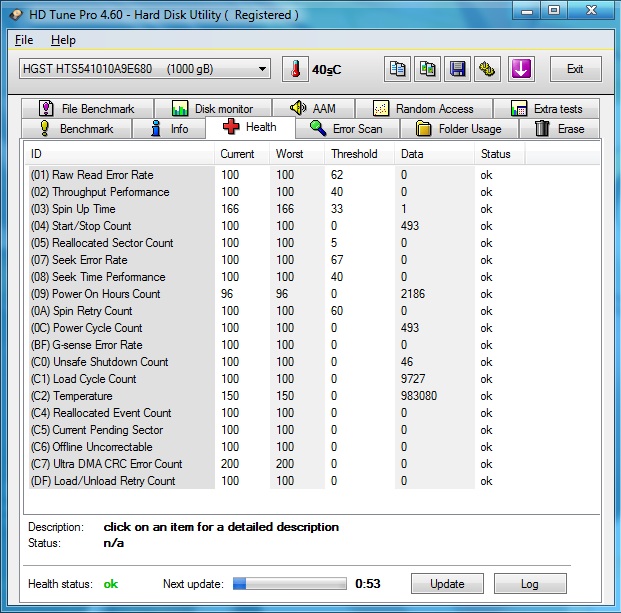
Task: Open the Error Scan tab
Action: pyautogui.click(x=347, y=129)
